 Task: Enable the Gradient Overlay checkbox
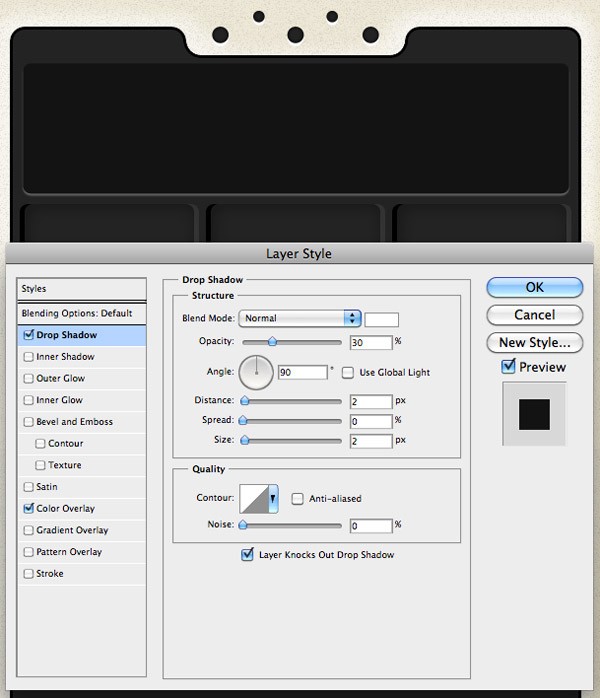[x=28, y=530]
